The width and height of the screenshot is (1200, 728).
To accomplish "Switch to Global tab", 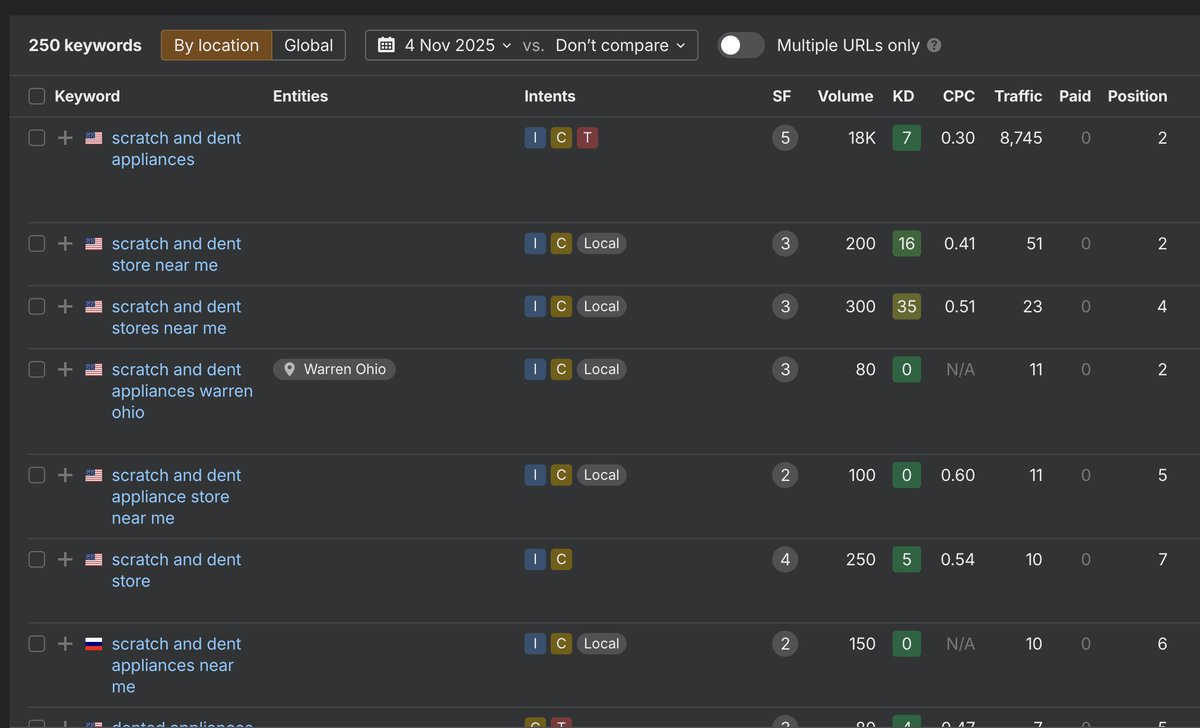I will coord(308,45).
